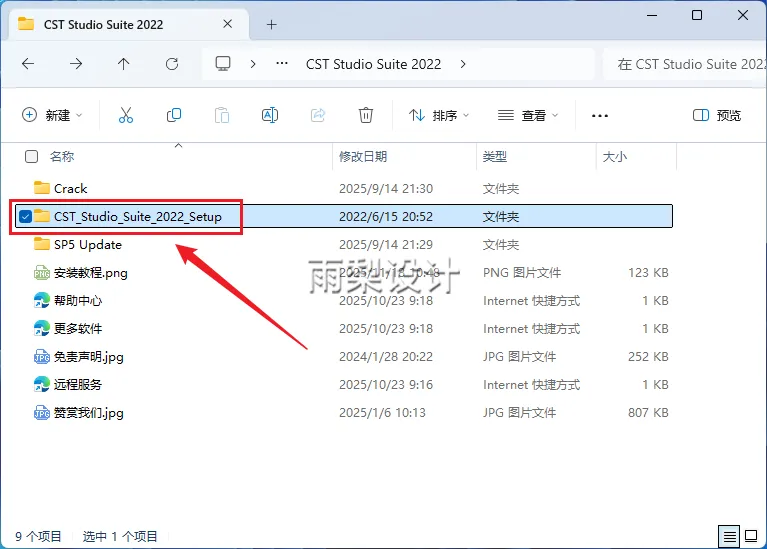Select the SP5 Update folder name
Viewport: 767px width, 549px height.
(x=88, y=245)
